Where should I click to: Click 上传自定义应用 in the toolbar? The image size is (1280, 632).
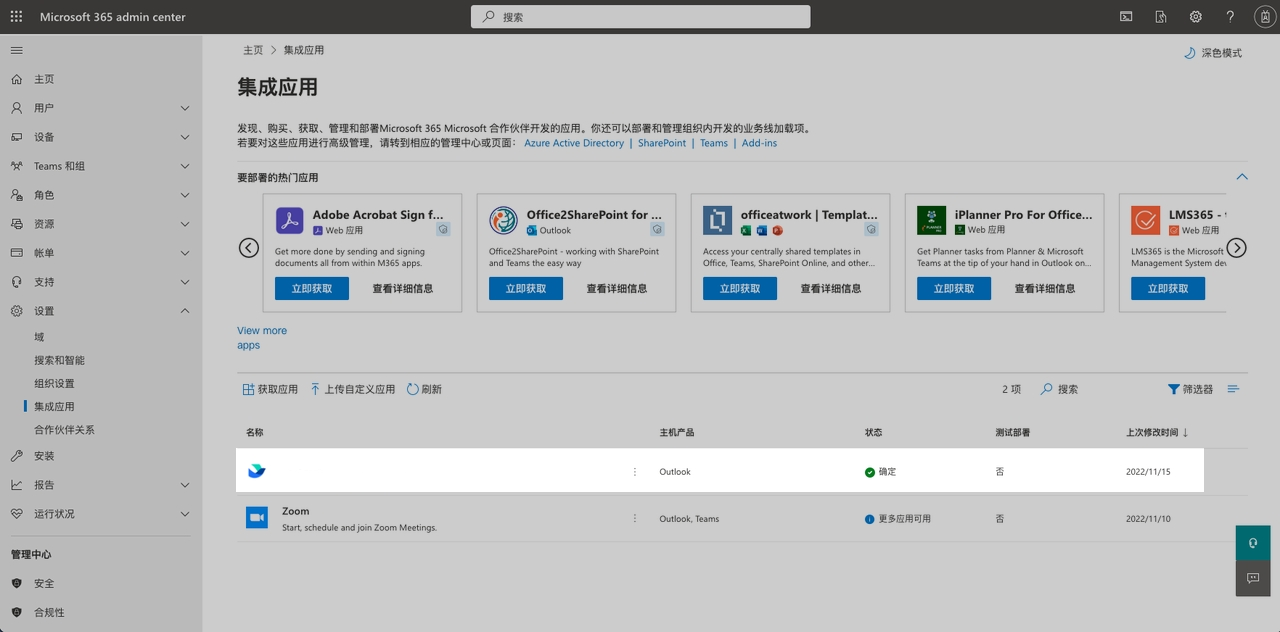pos(352,389)
